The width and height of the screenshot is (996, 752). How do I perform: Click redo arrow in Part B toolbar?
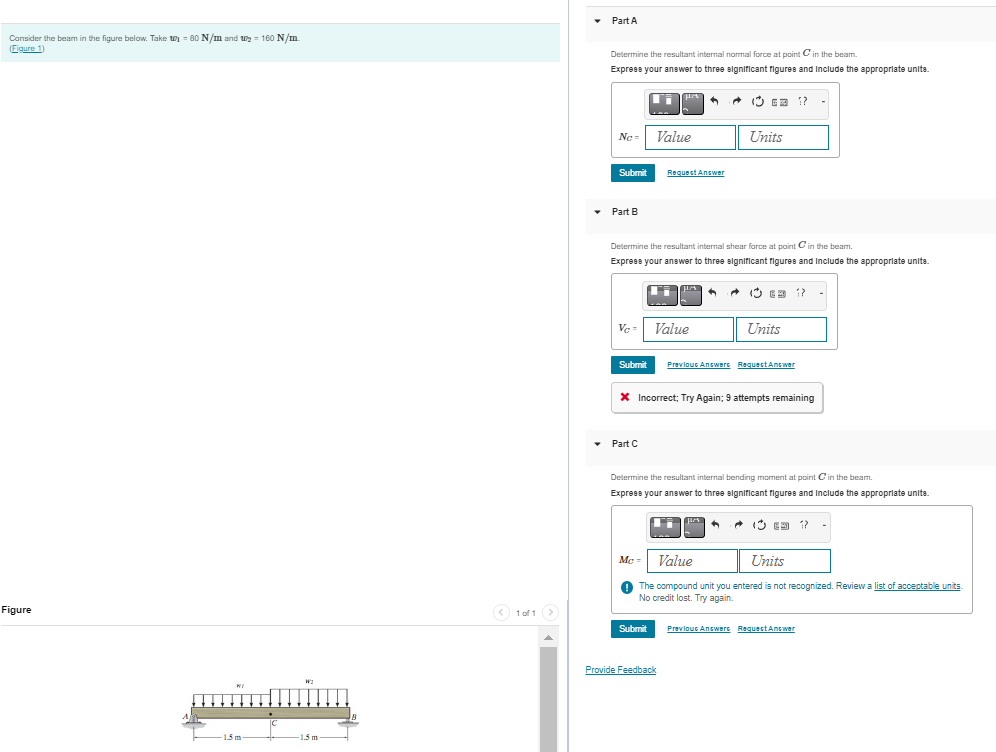pos(734,293)
